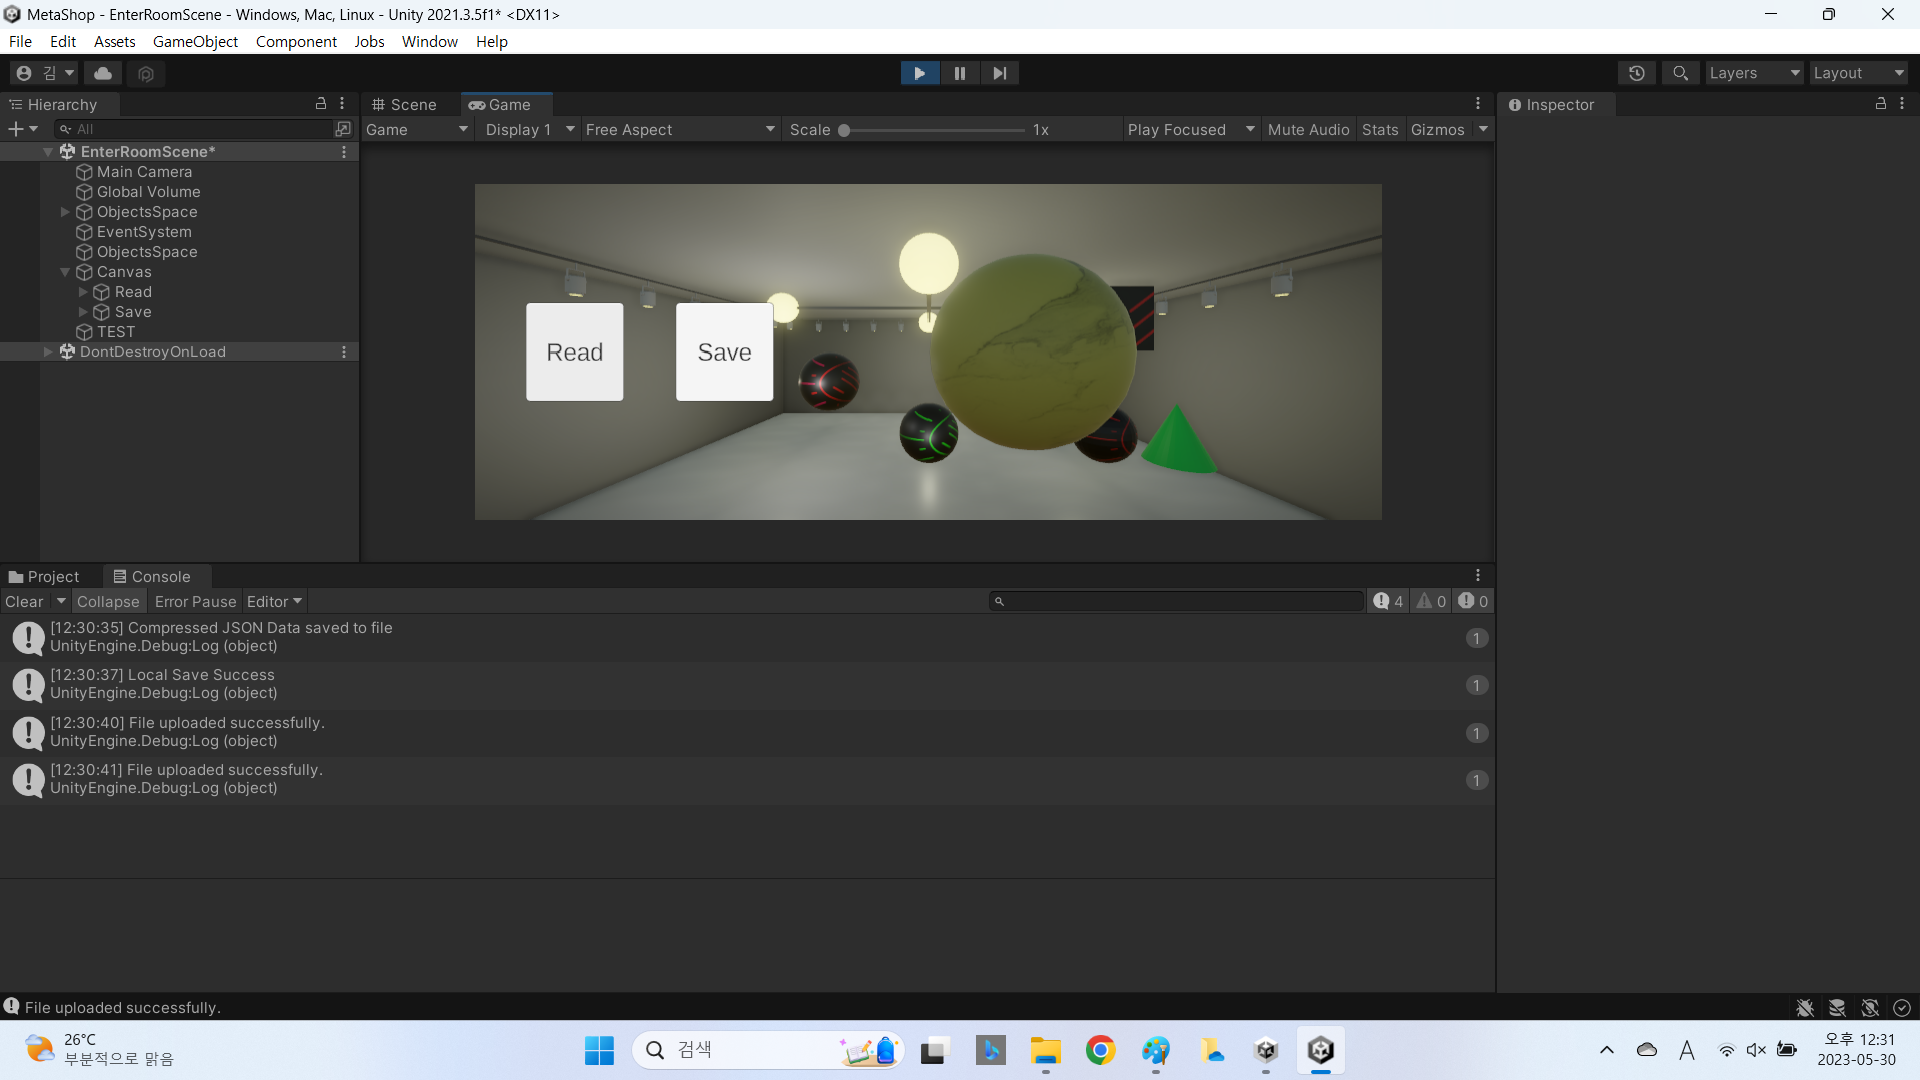Toggle Collapse in Console
Viewport: 1920px width, 1080px height.
pos(108,602)
